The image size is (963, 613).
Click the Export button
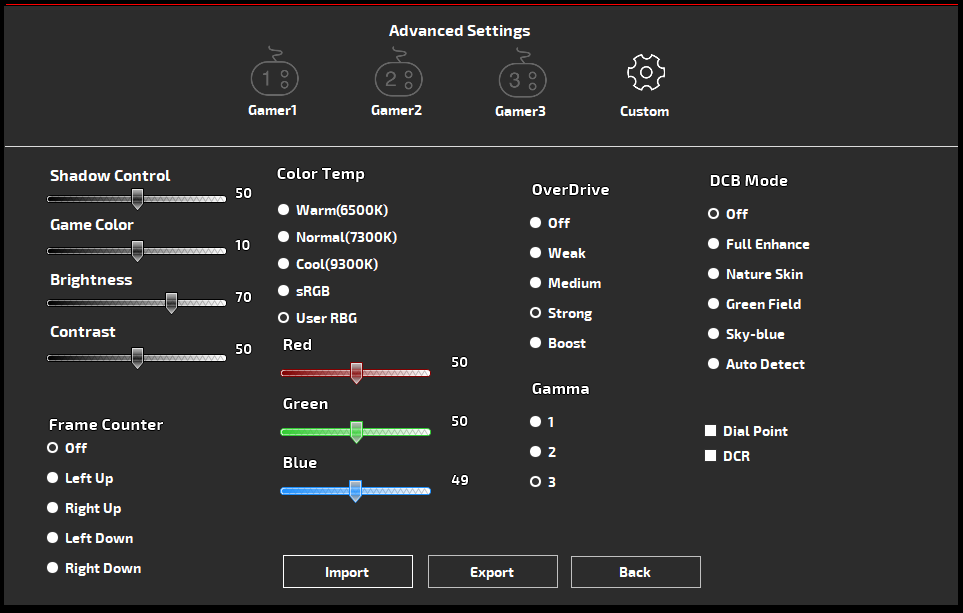(x=493, y=572)
